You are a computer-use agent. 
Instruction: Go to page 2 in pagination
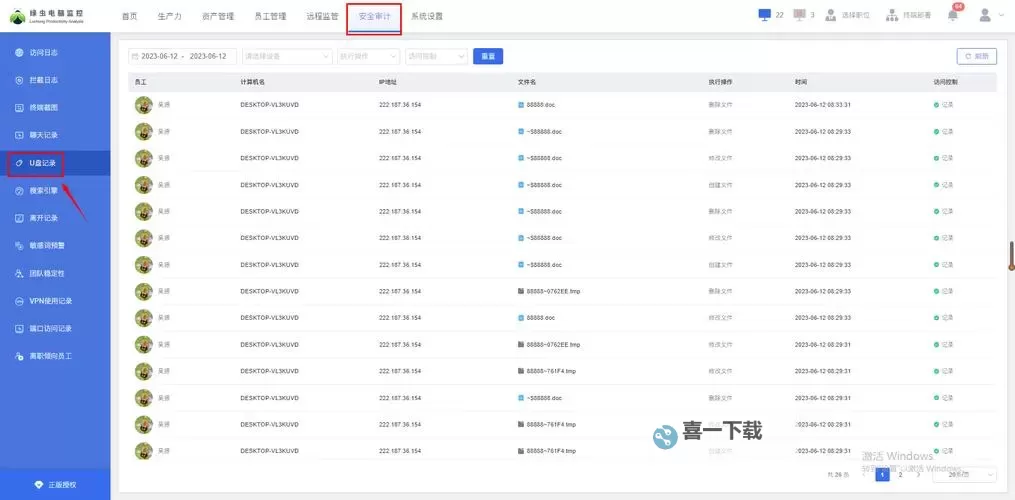coord(900,475)
